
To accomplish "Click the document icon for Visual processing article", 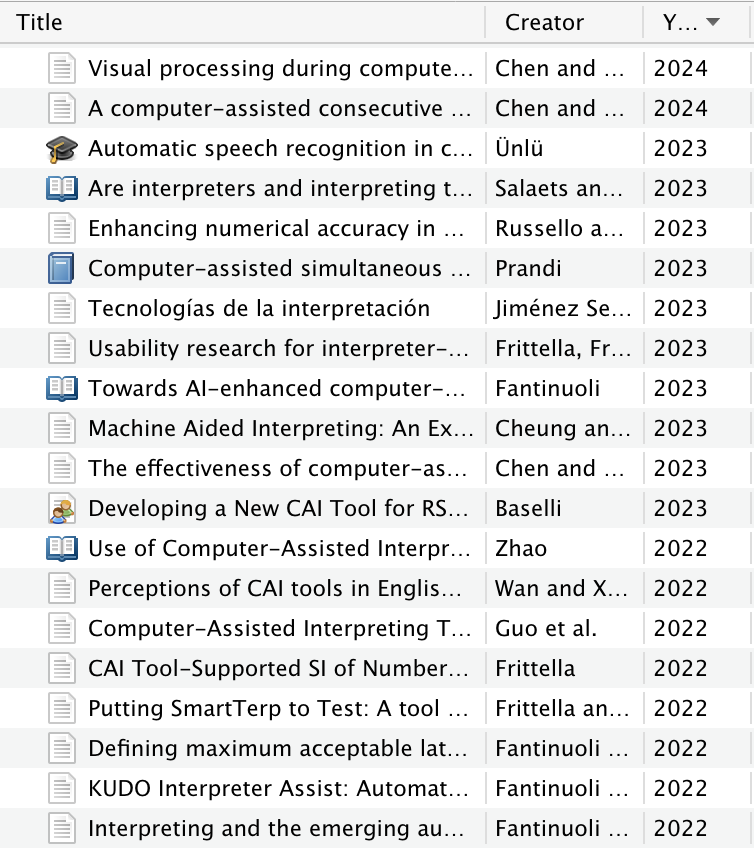I will tap(62, 69).
